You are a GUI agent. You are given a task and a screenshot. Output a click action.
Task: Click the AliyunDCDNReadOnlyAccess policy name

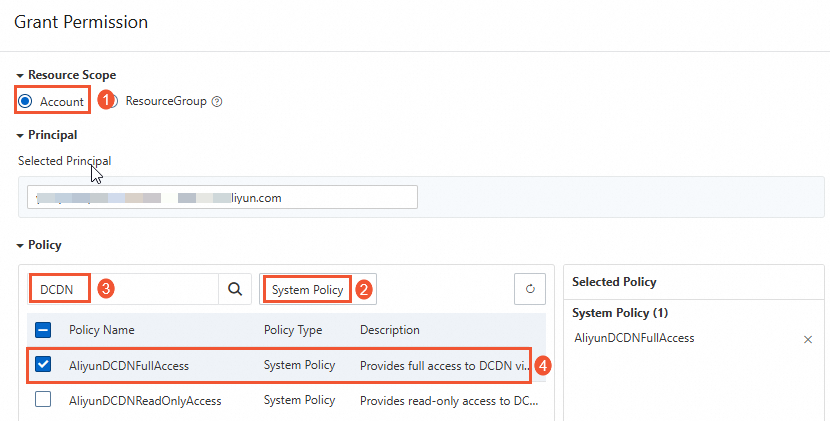[145, 401]
